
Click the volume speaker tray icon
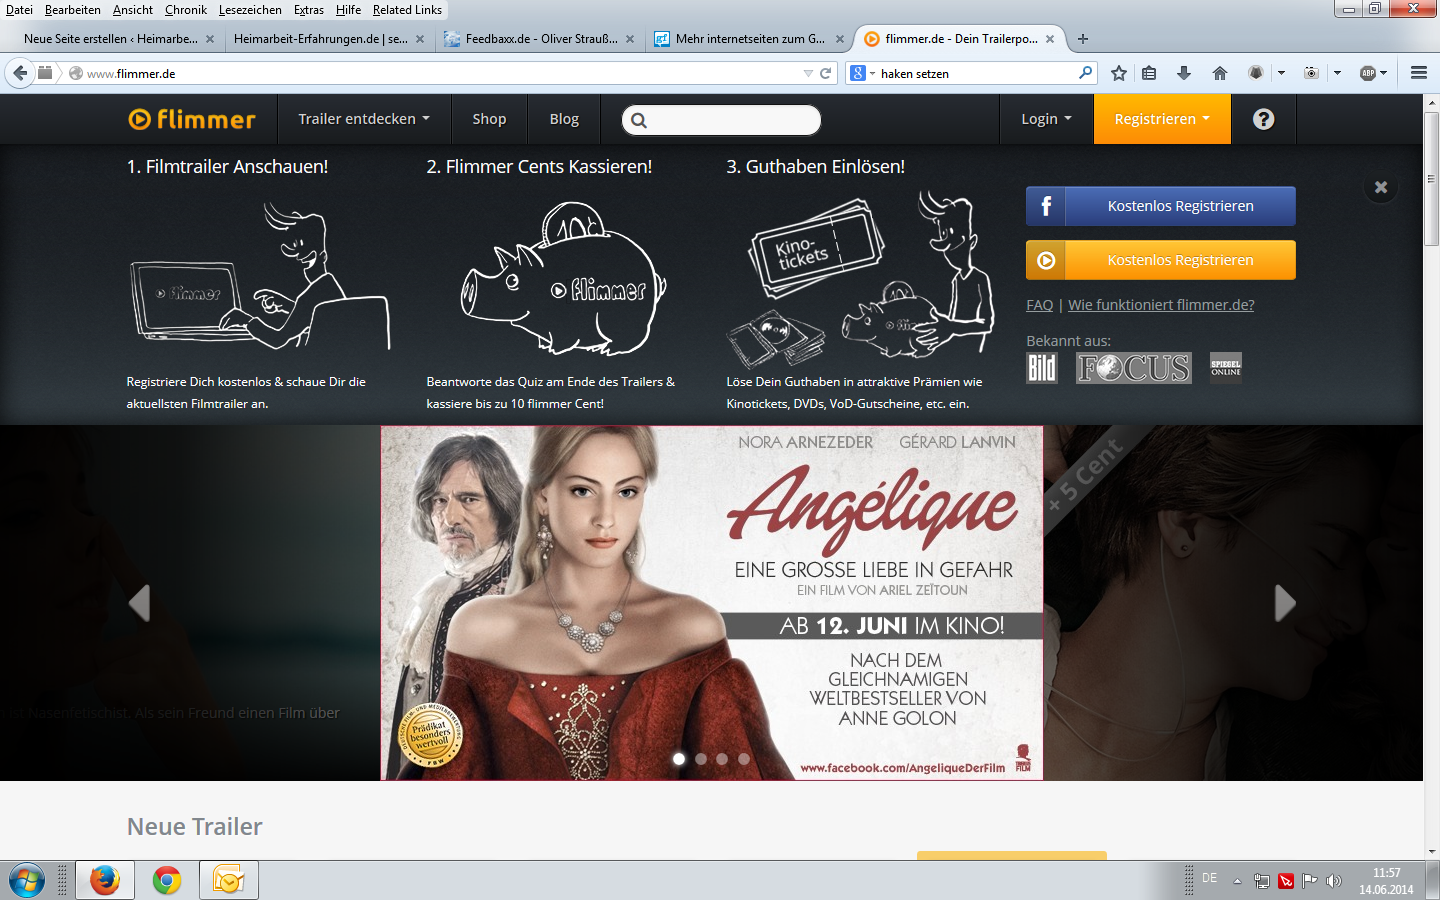coord(1333,881)
